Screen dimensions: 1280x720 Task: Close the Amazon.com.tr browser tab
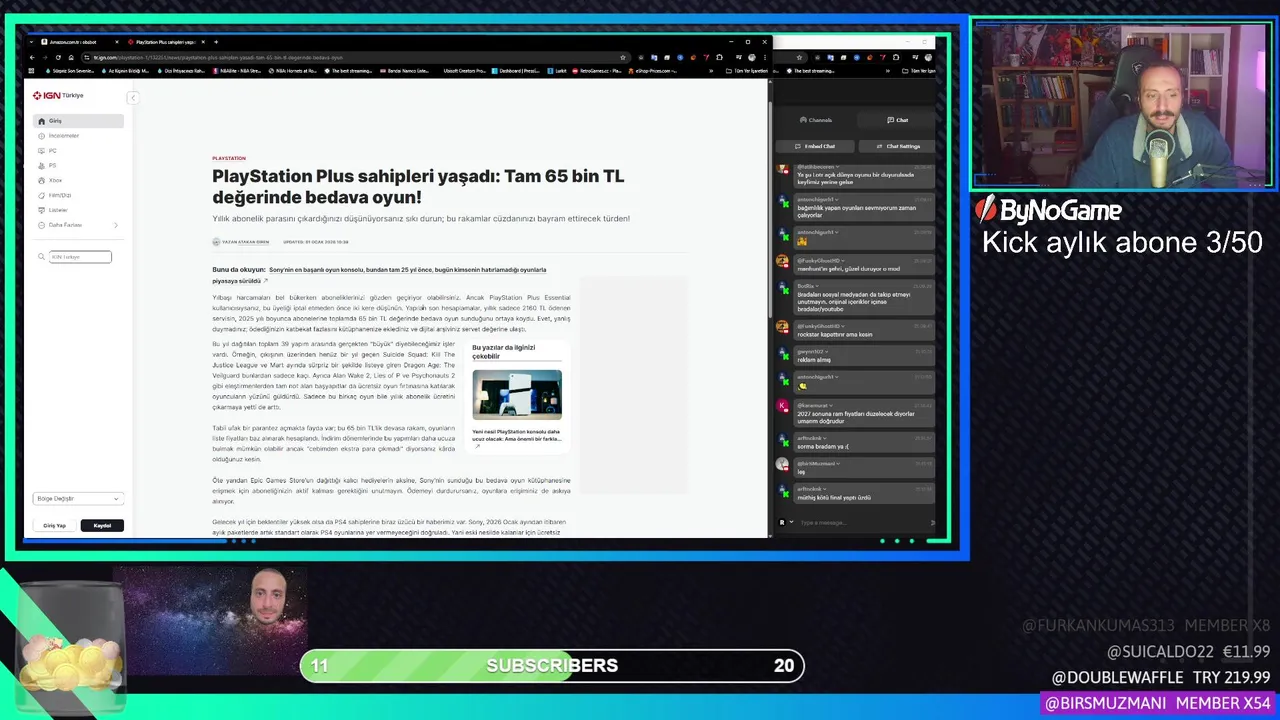tap(119, 42)
